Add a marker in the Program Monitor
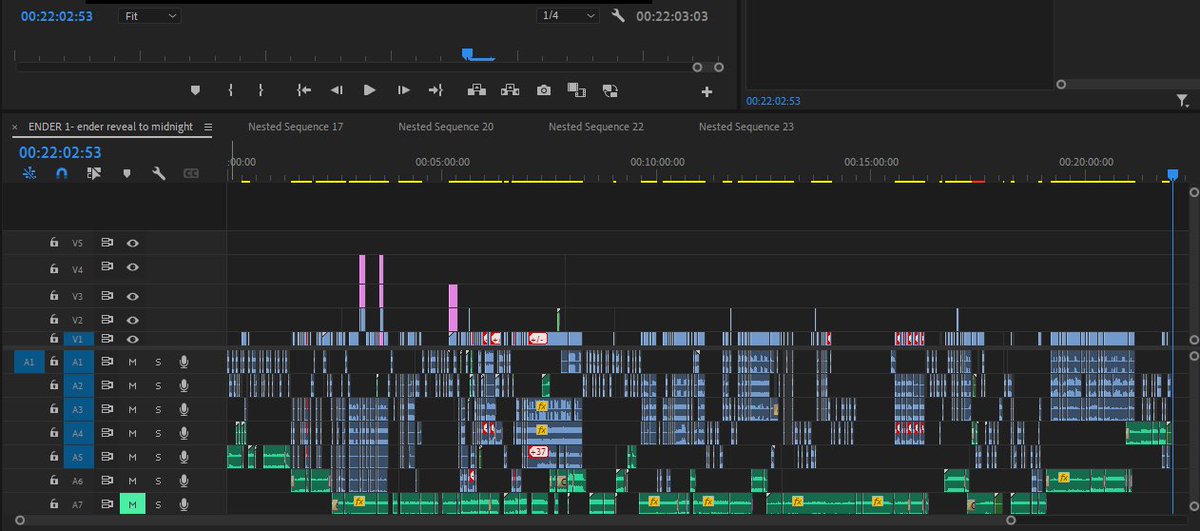The height and width of the screenshot is (531, 1200). [x=195, y=90]
